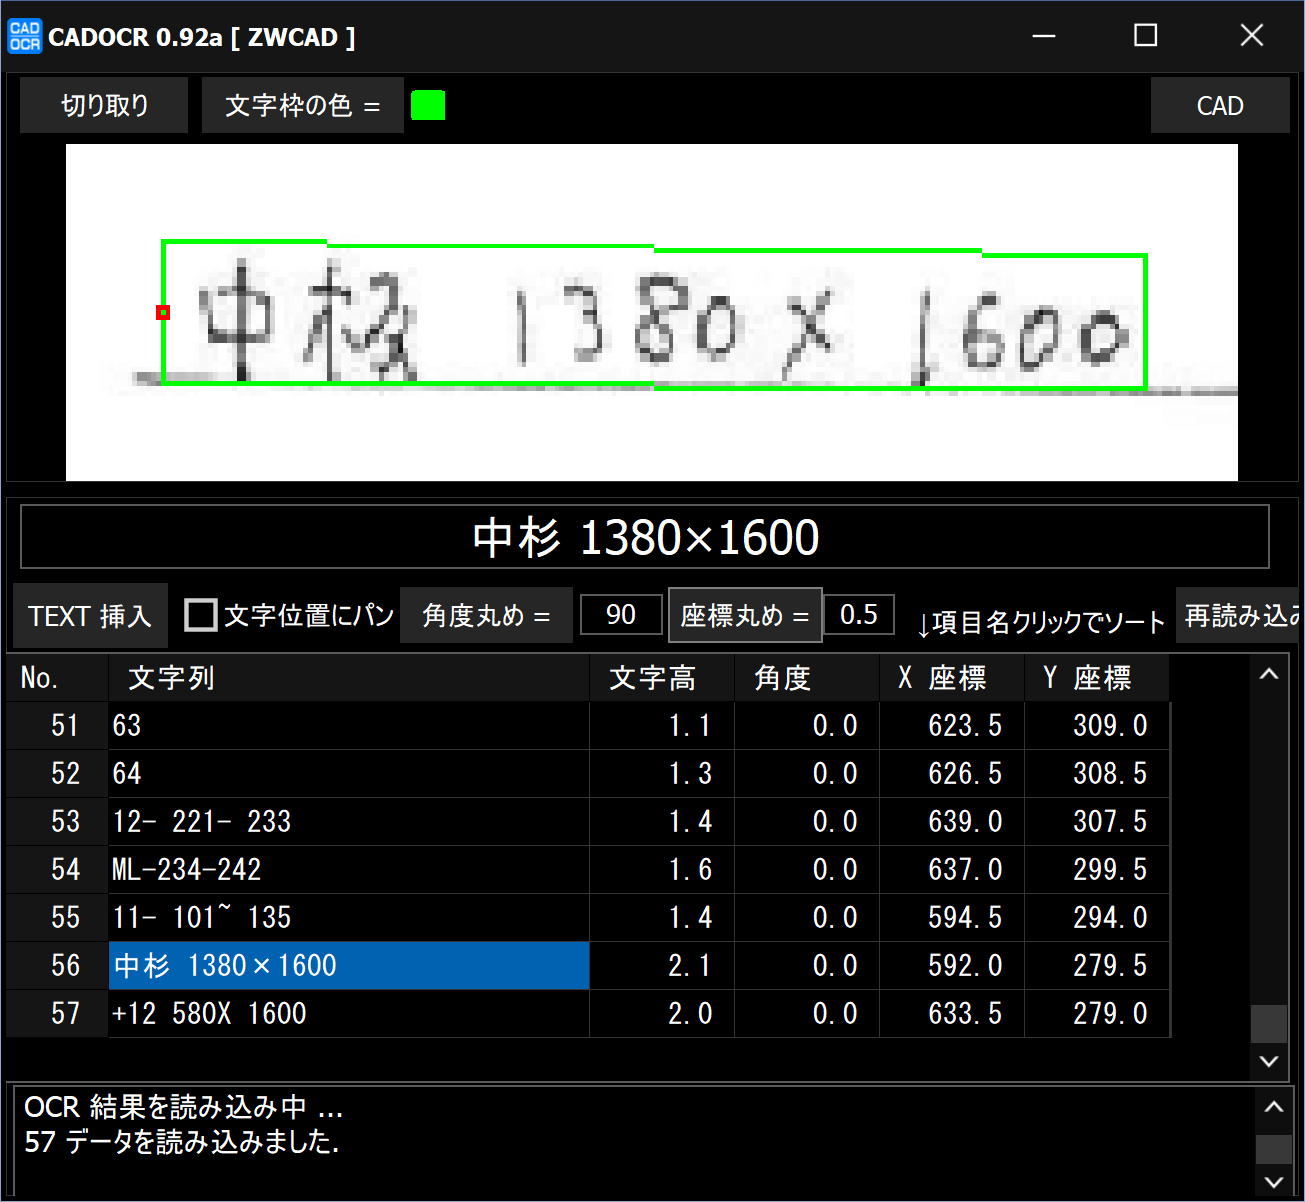Click the red origin marker on image
Screen dimensions: 1305x1202
[163, 313]
